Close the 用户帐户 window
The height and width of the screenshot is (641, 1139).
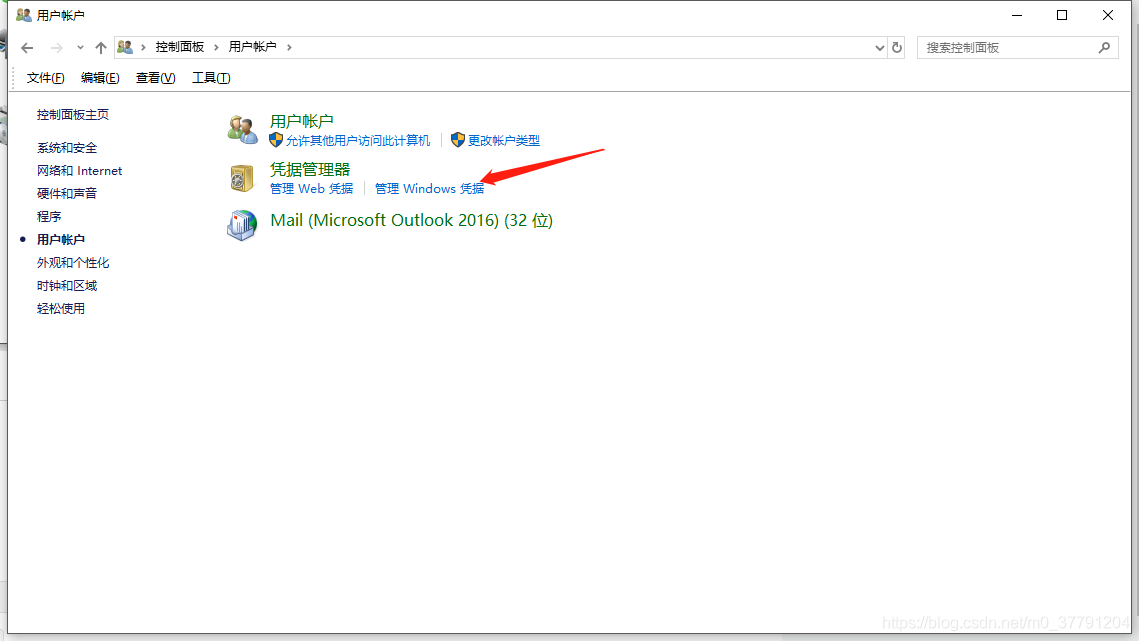1108,15
